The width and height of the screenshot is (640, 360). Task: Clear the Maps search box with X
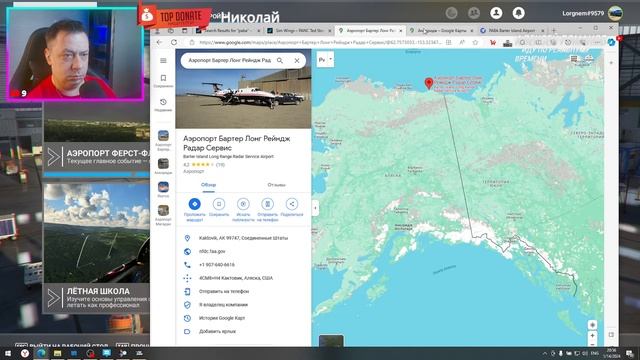point(297,60)
